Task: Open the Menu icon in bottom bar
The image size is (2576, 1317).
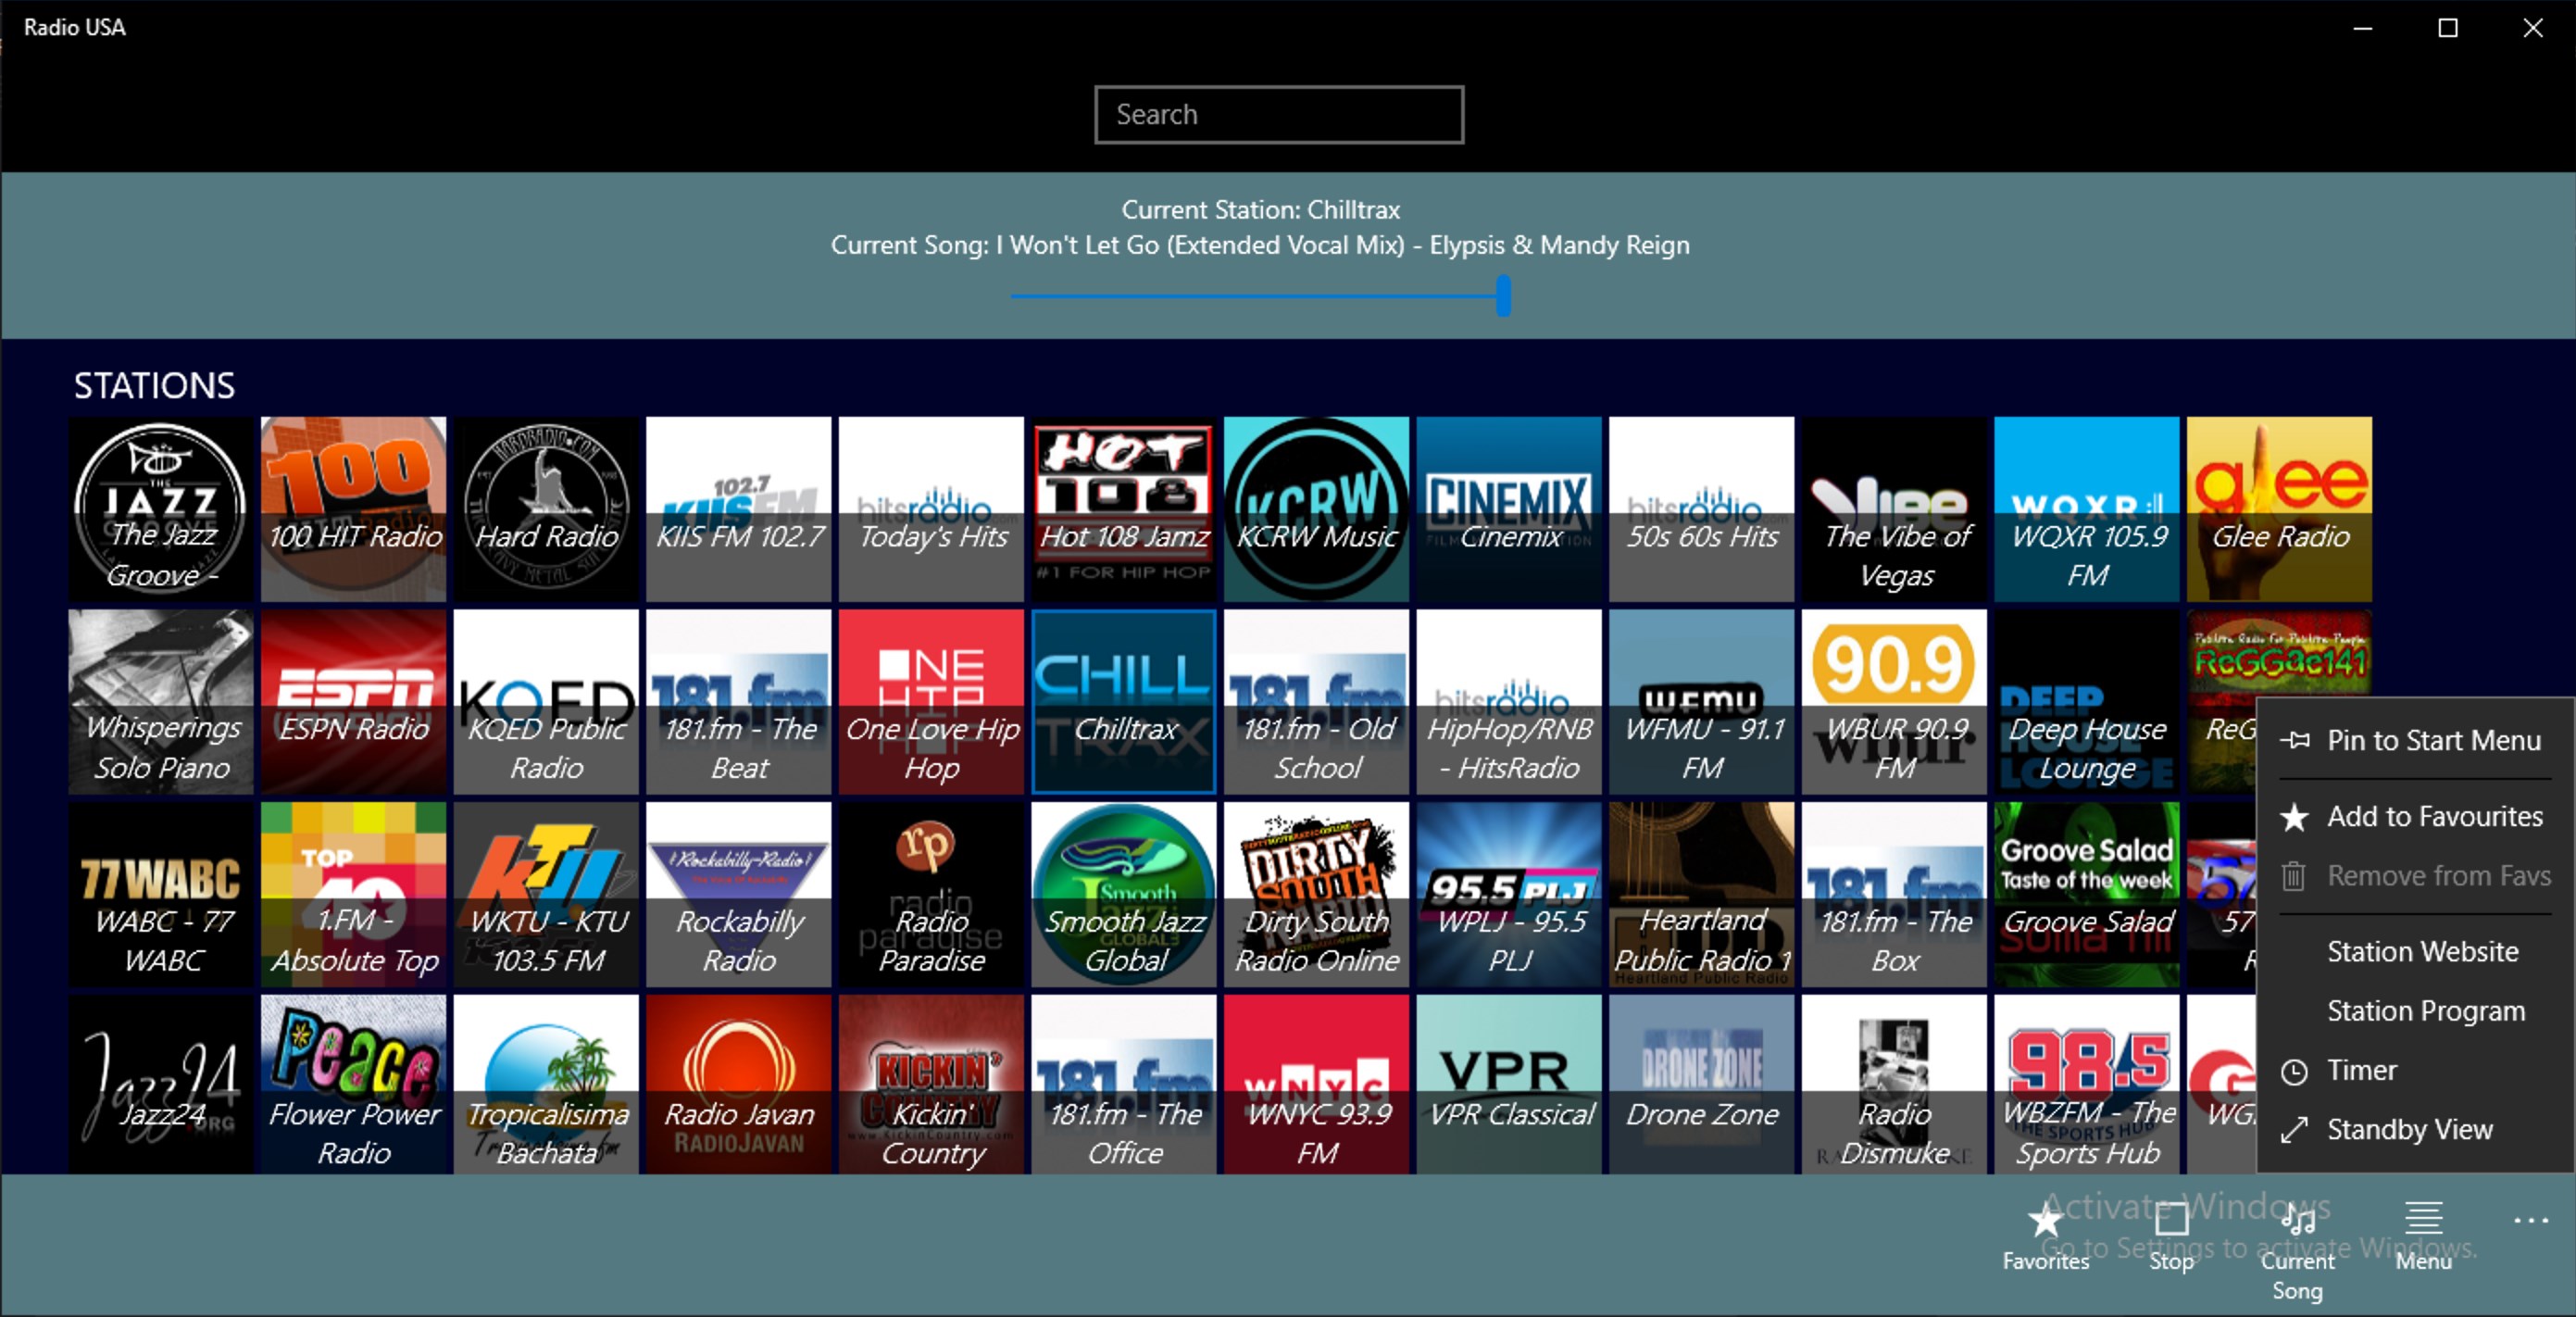Action: pos(2423,1221)
